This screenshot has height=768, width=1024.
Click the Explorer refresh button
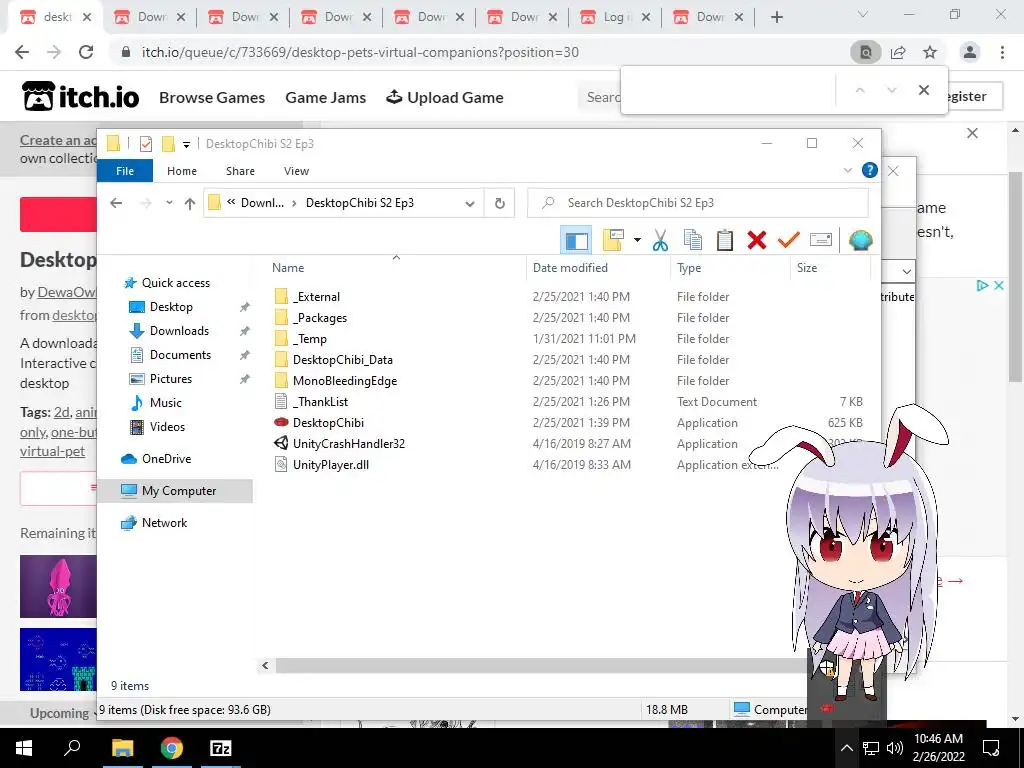pyautogui.click(x=500, y=203)
